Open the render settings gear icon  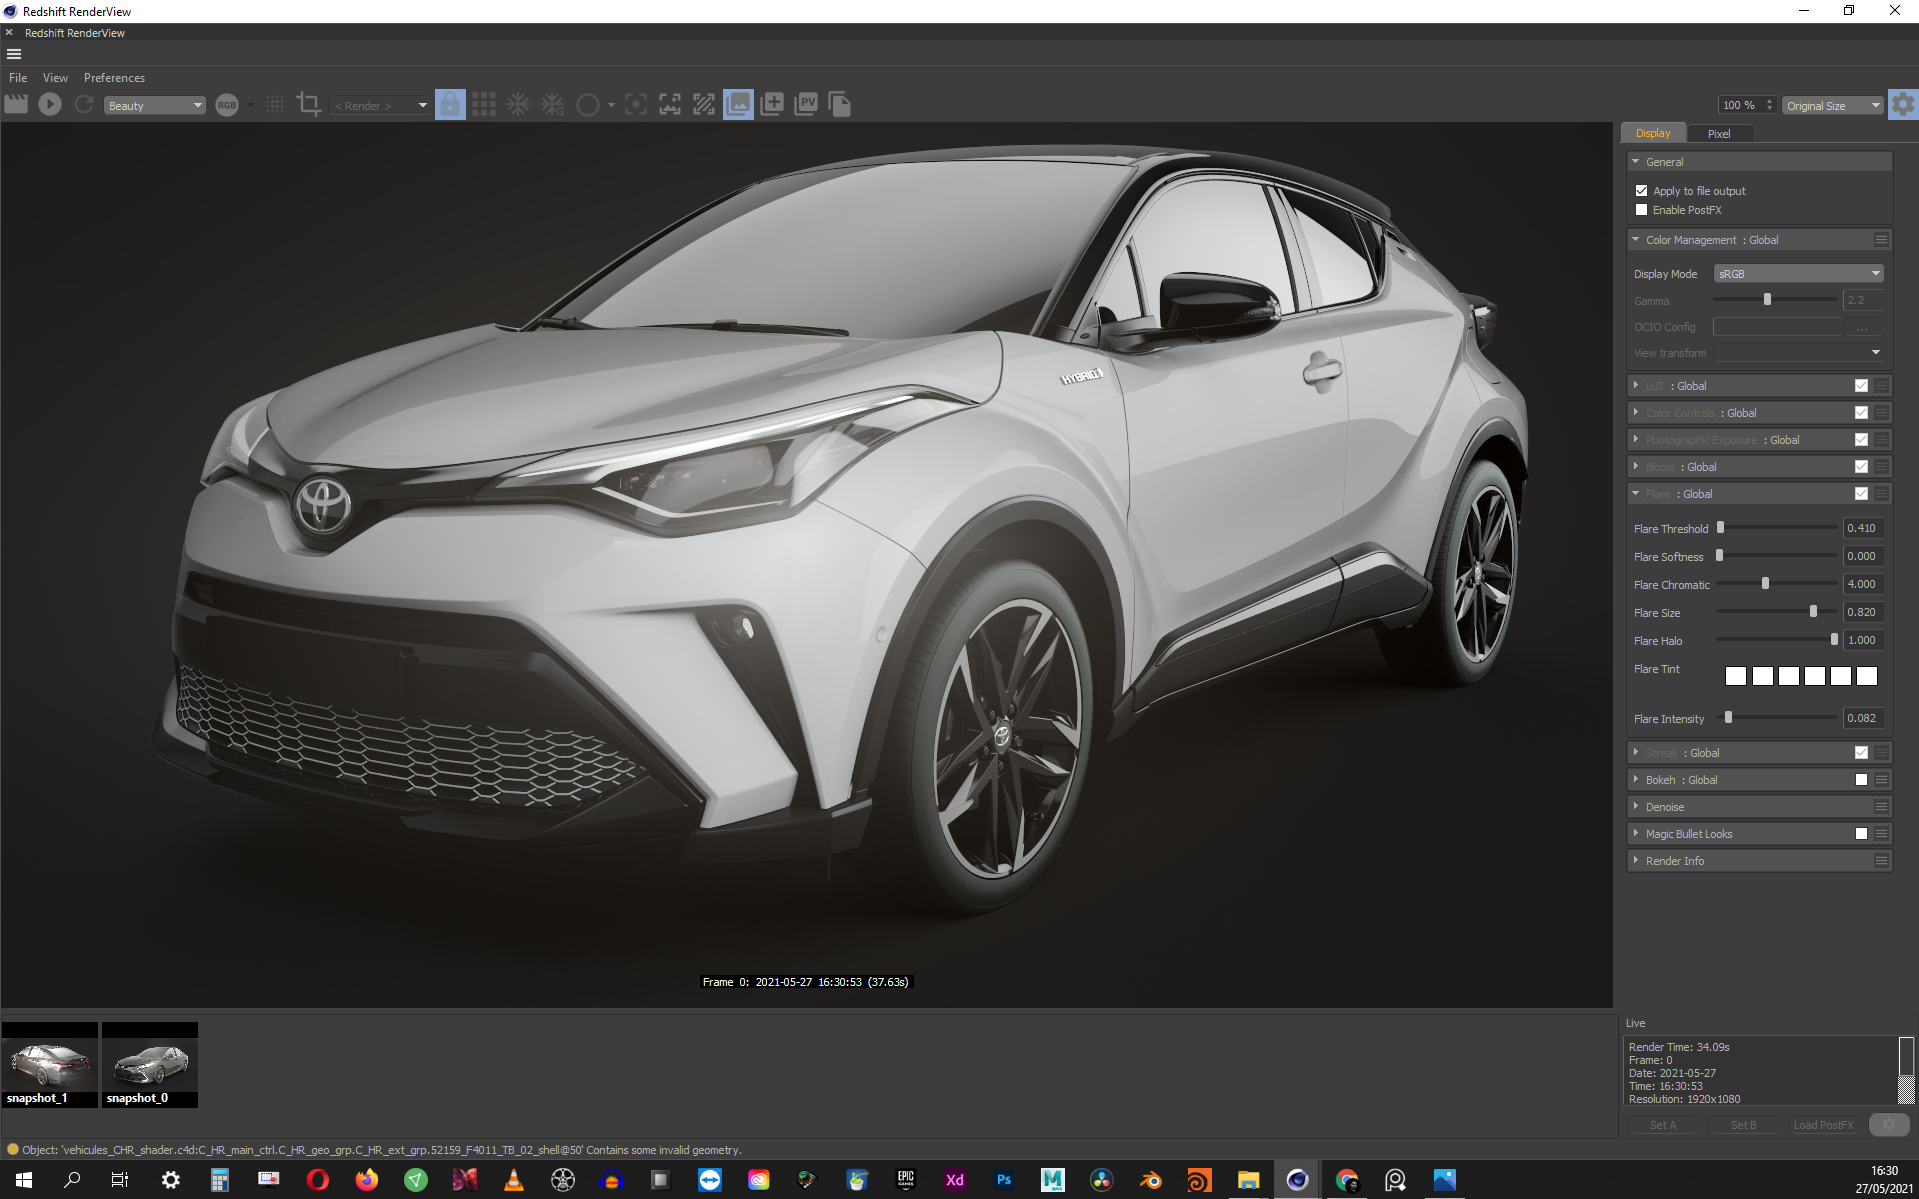1902,104
